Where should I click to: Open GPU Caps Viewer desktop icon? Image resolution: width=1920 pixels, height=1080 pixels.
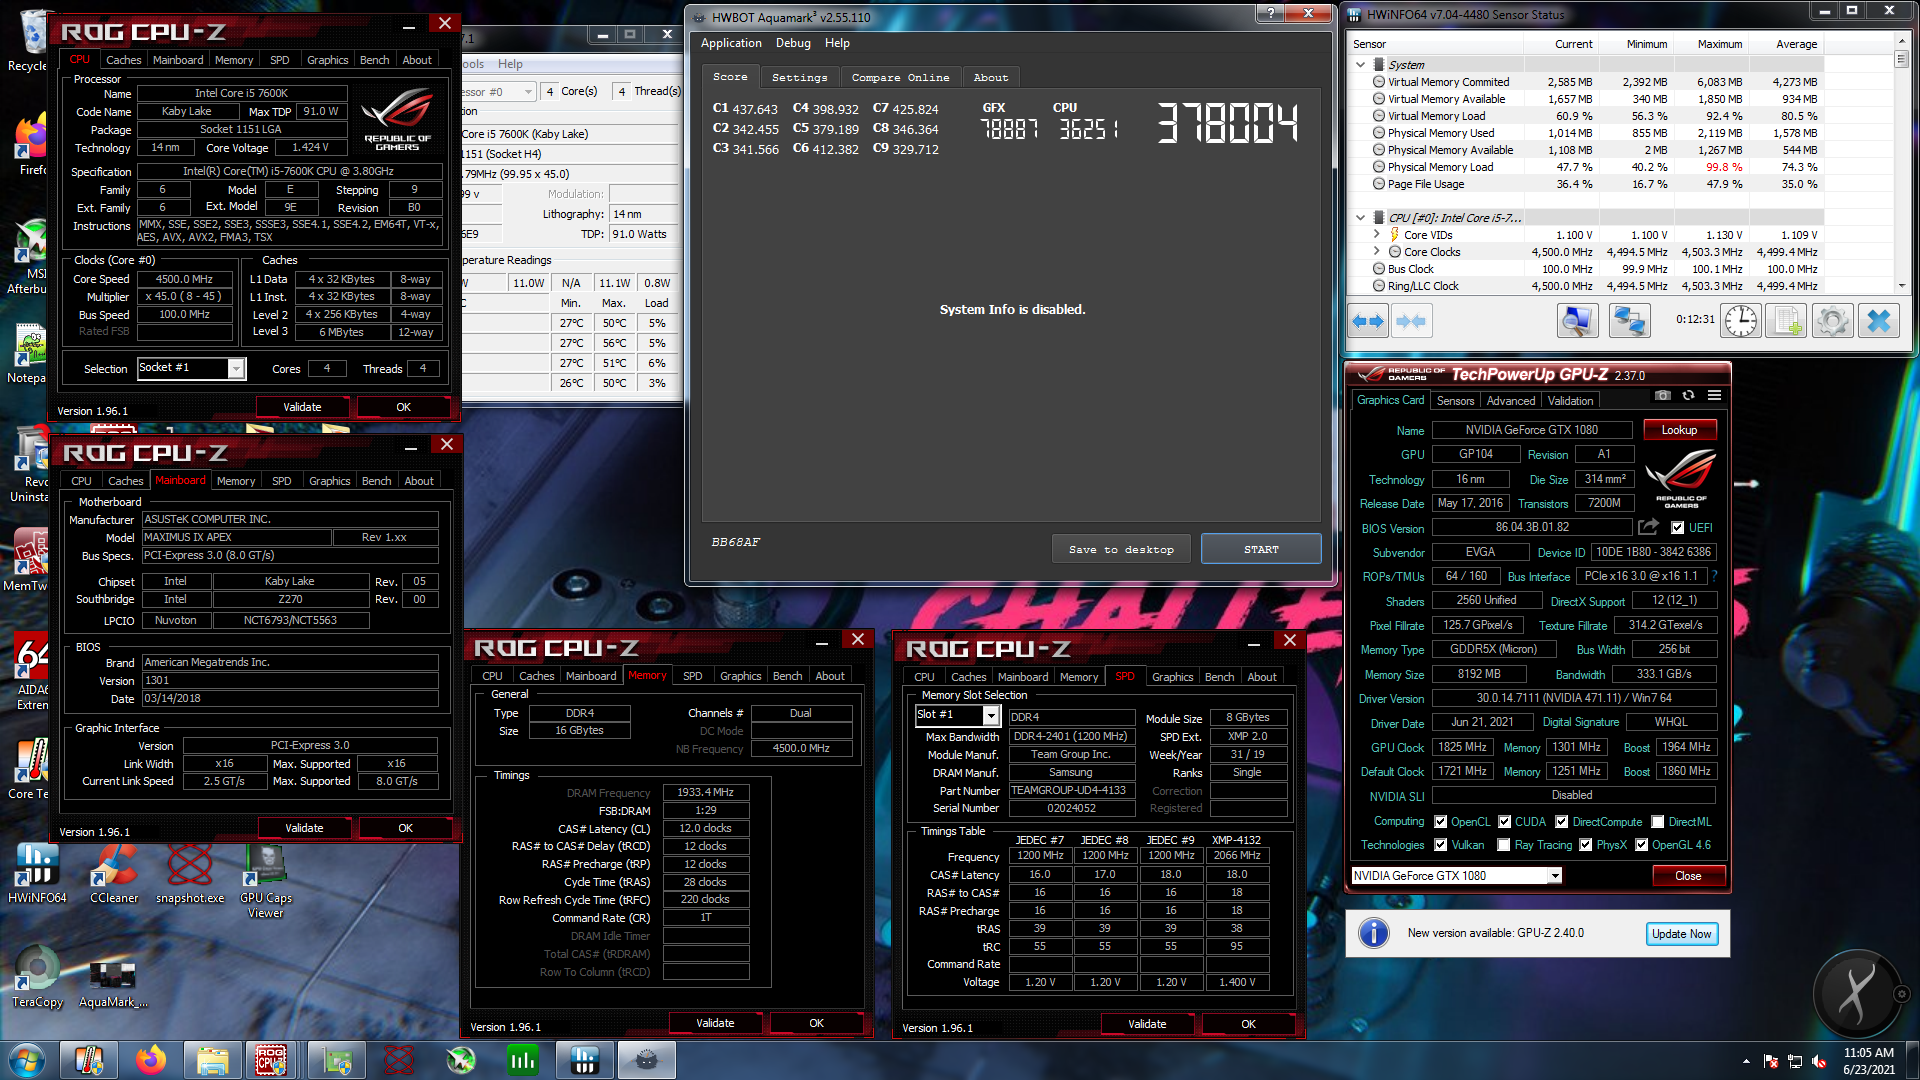266,880
